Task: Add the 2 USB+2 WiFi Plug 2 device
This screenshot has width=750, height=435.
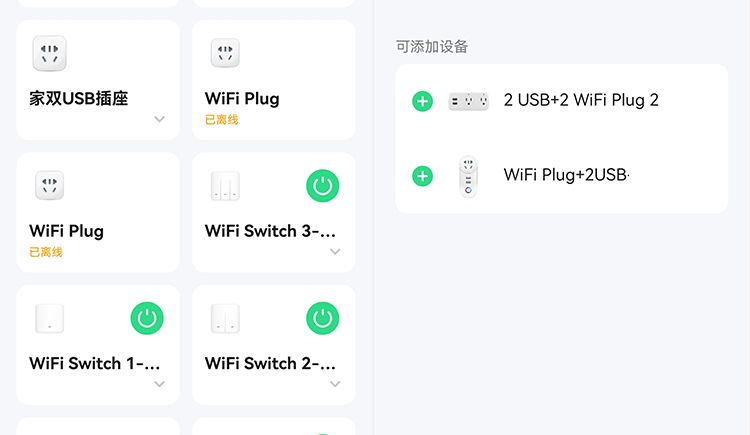Action: click(422, 101)
